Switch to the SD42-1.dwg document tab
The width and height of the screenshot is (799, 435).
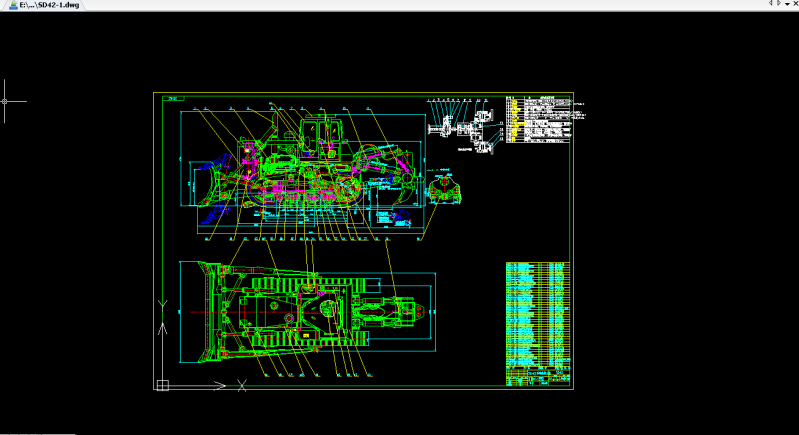pos(45,5)
